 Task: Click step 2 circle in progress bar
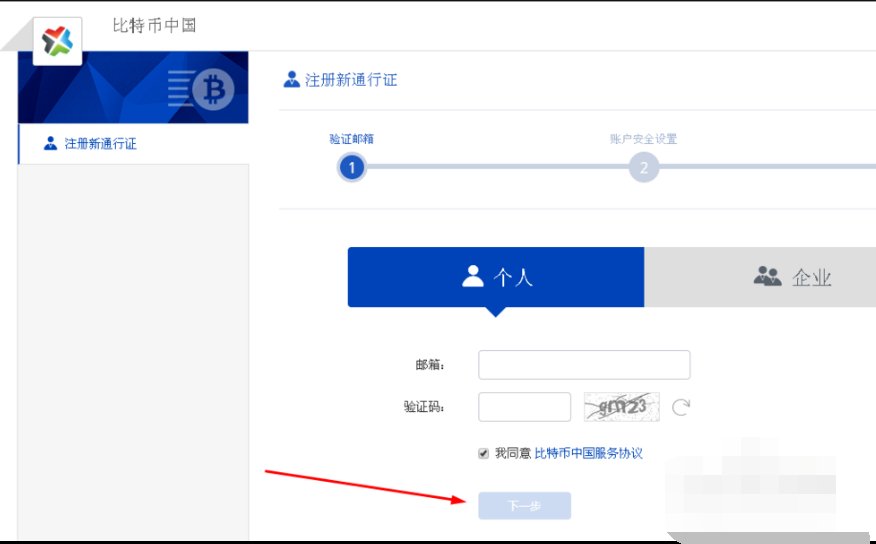pos(644,168)
